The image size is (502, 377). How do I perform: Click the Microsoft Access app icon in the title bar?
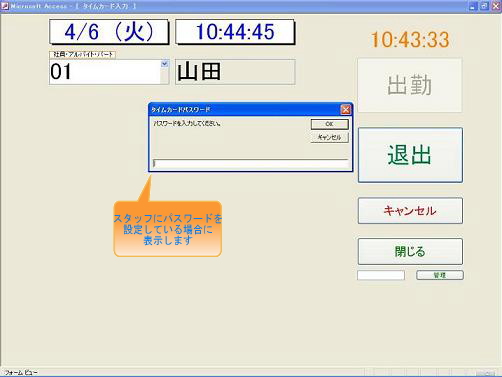(x=5, y=6)
